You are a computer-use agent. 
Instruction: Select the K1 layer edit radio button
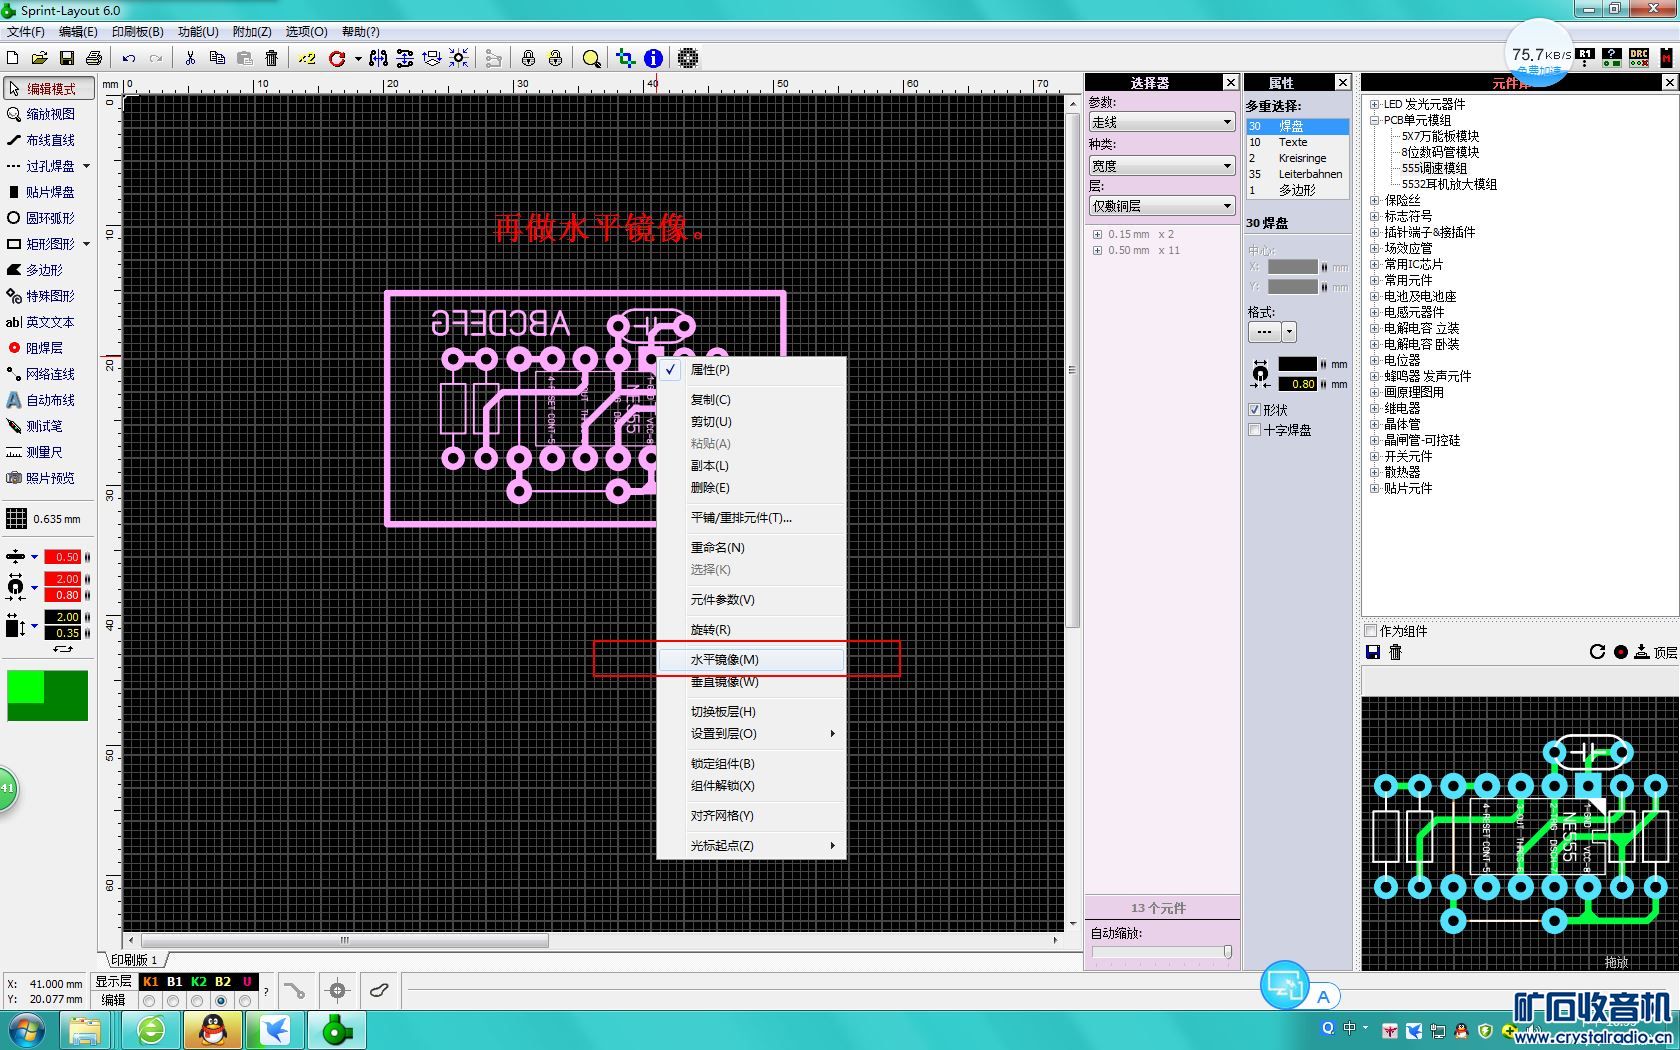click(149, 1000)
